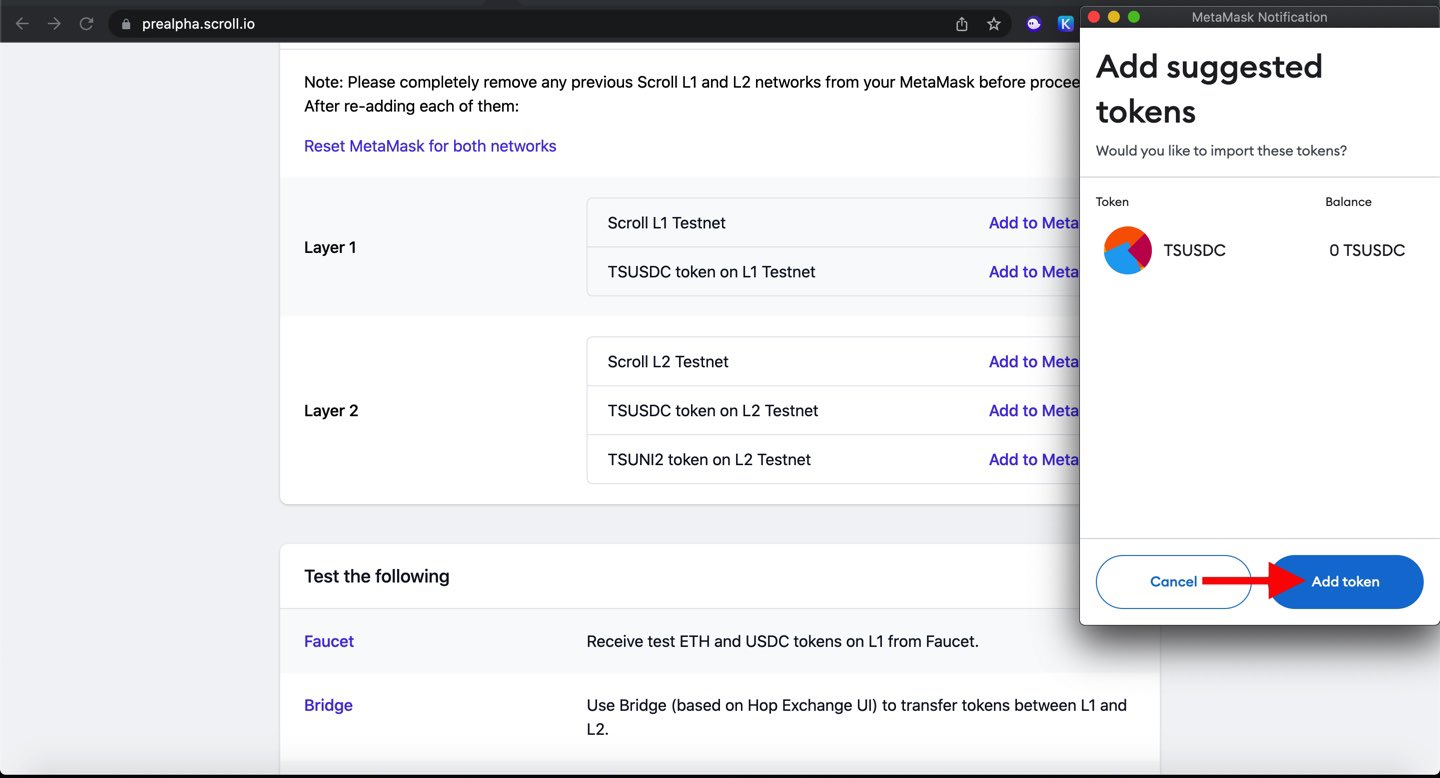Open the share page icon

pos(962,24)
